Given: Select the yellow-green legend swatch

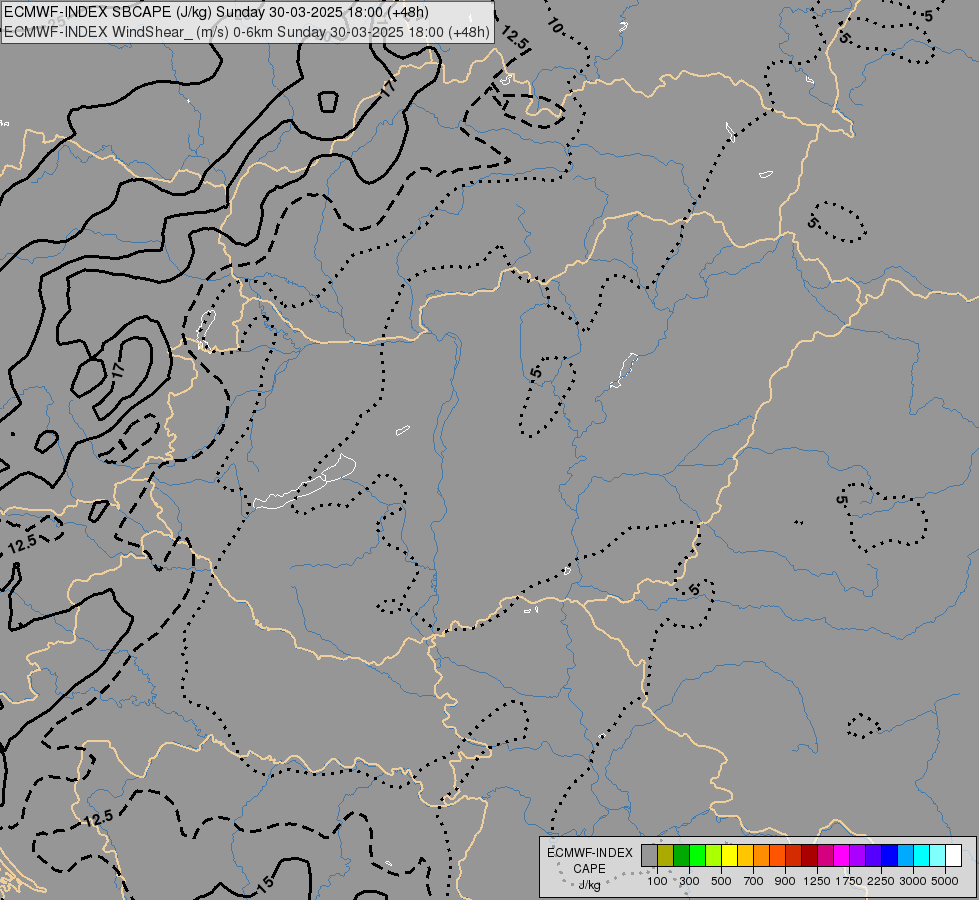Looking at the screenshot, I should (713, 856).
